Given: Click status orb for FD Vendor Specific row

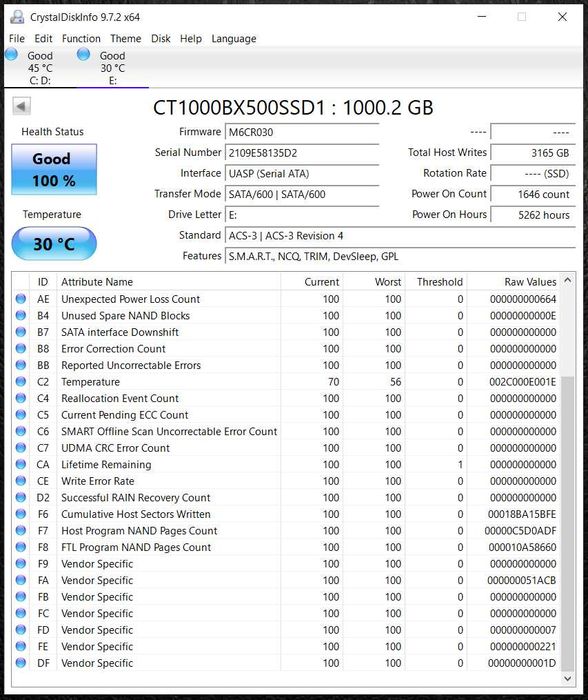Looking at the screenshot, I should click(x=21, y=629).
